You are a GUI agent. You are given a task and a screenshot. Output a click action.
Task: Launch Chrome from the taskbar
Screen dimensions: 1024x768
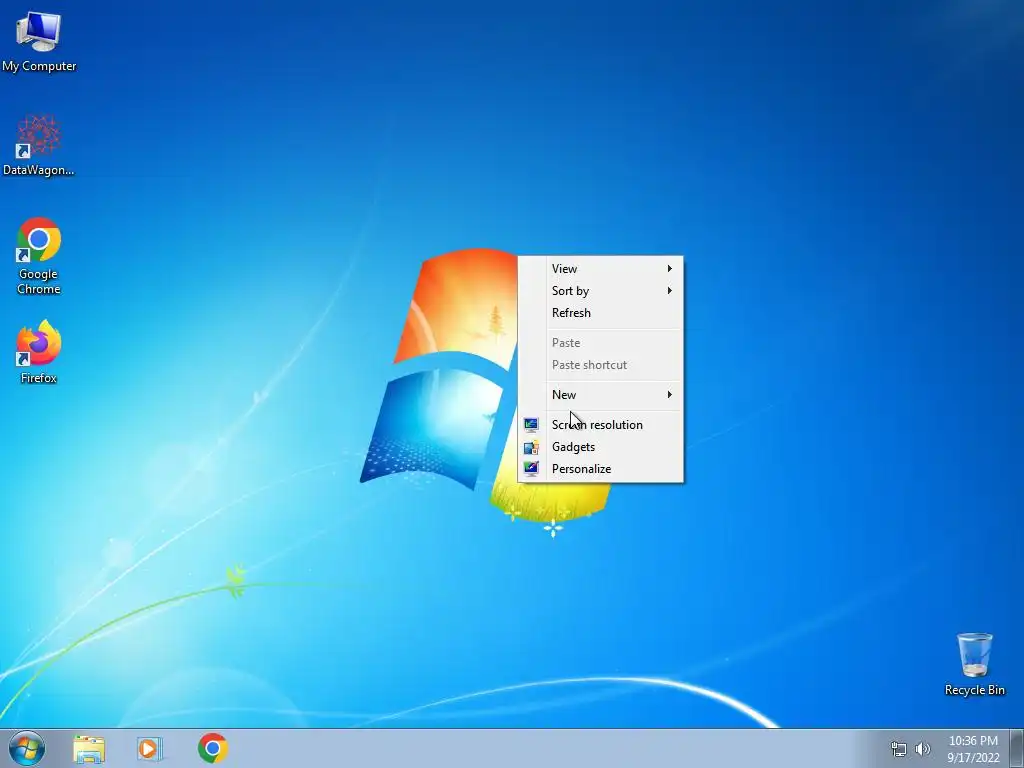(213, 748)
